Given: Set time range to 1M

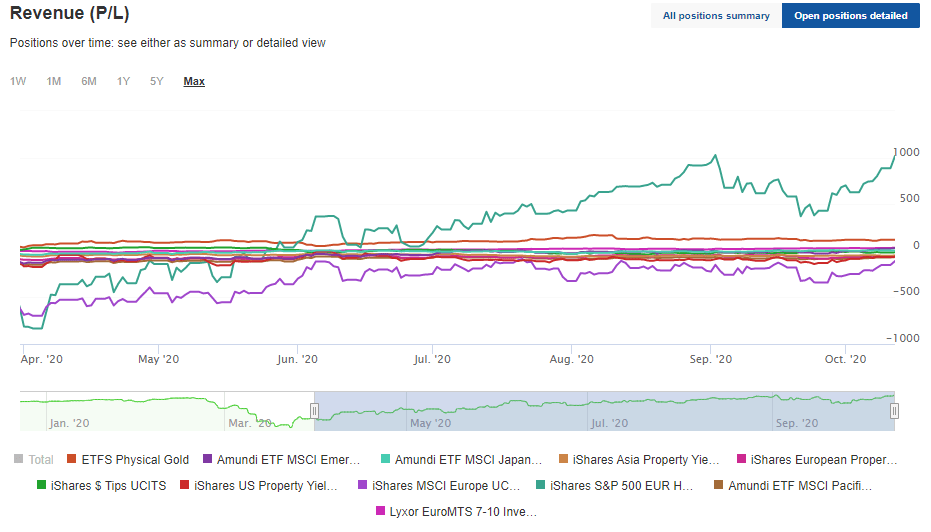Looking at the screenshot, I should pyautogui.click(x=54, y=81).
